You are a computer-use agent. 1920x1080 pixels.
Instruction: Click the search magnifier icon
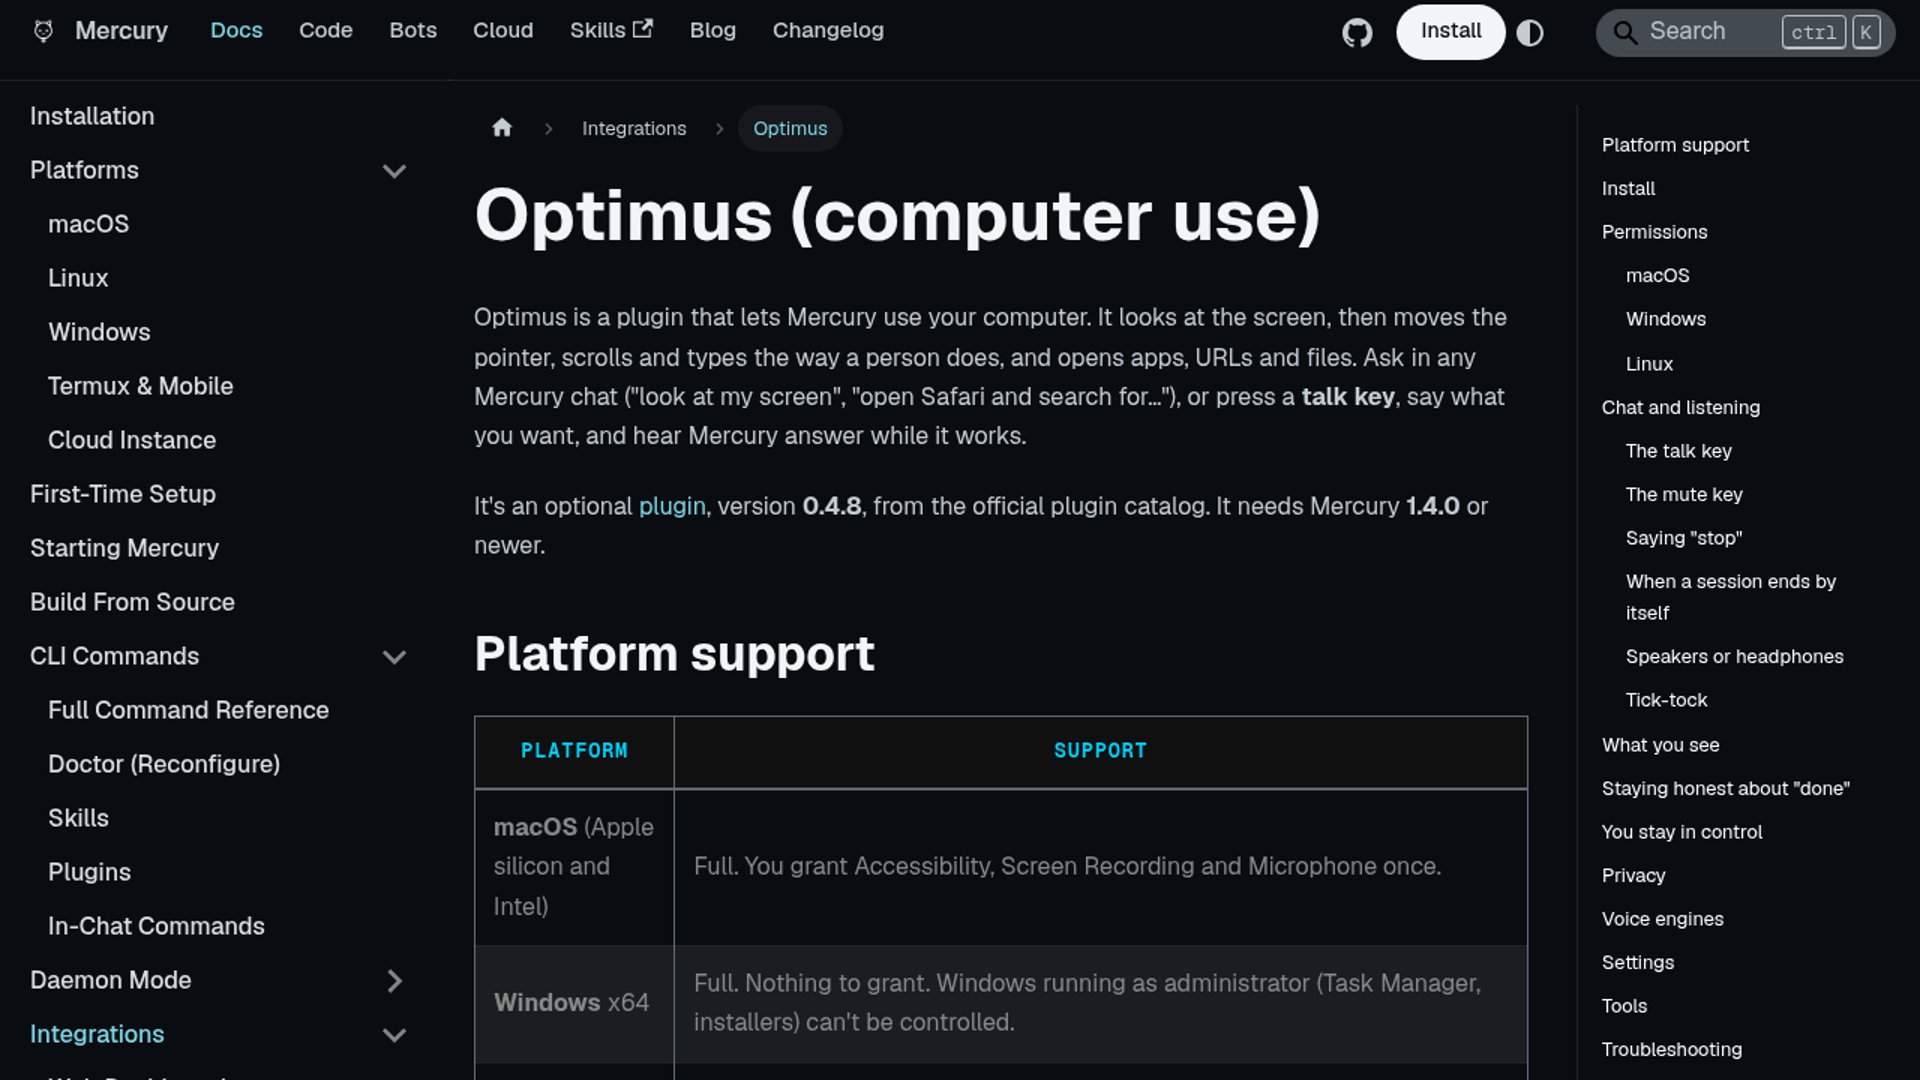click(1625, 32)
